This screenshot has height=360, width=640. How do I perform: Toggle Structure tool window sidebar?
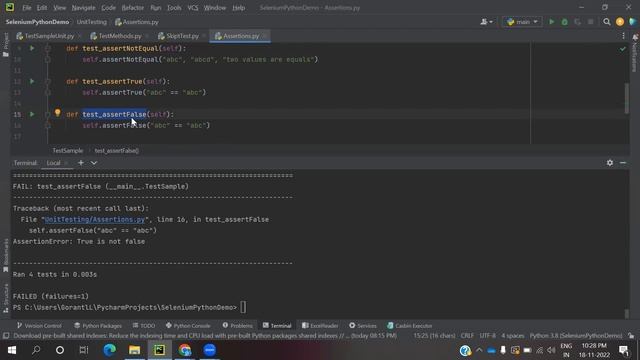coord(6,298)
